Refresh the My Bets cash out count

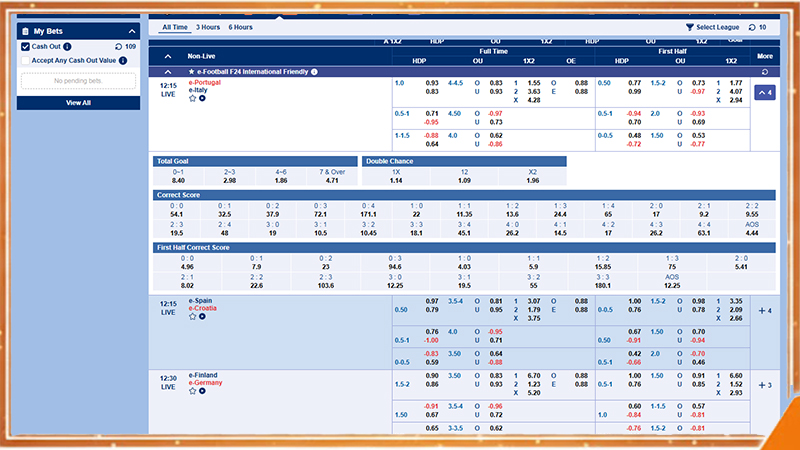tap(119, 46)
